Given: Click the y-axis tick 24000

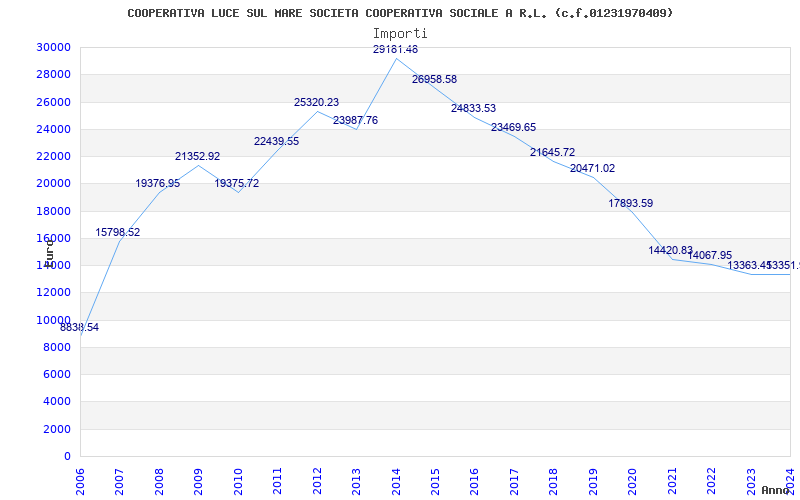Looking at the screenshot, I should coord(53,129).
